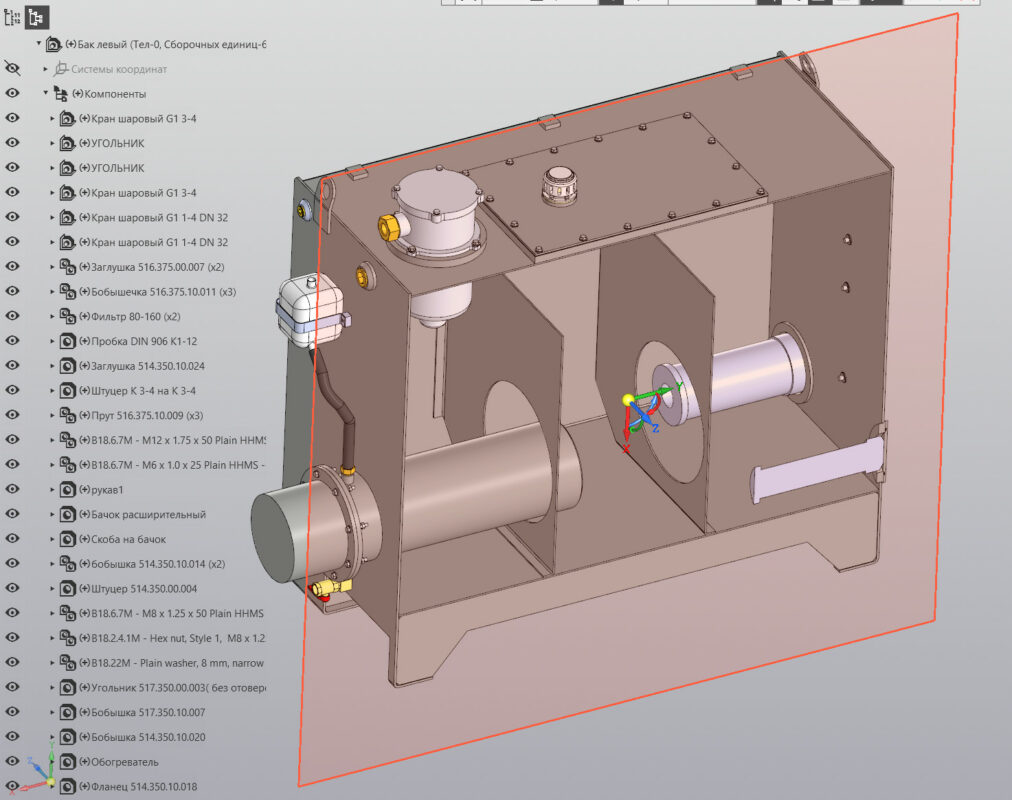The height and width of the screenshot is (800, 1012).
Task: Collapse the Бак левый root node
Action: [39, 44]
